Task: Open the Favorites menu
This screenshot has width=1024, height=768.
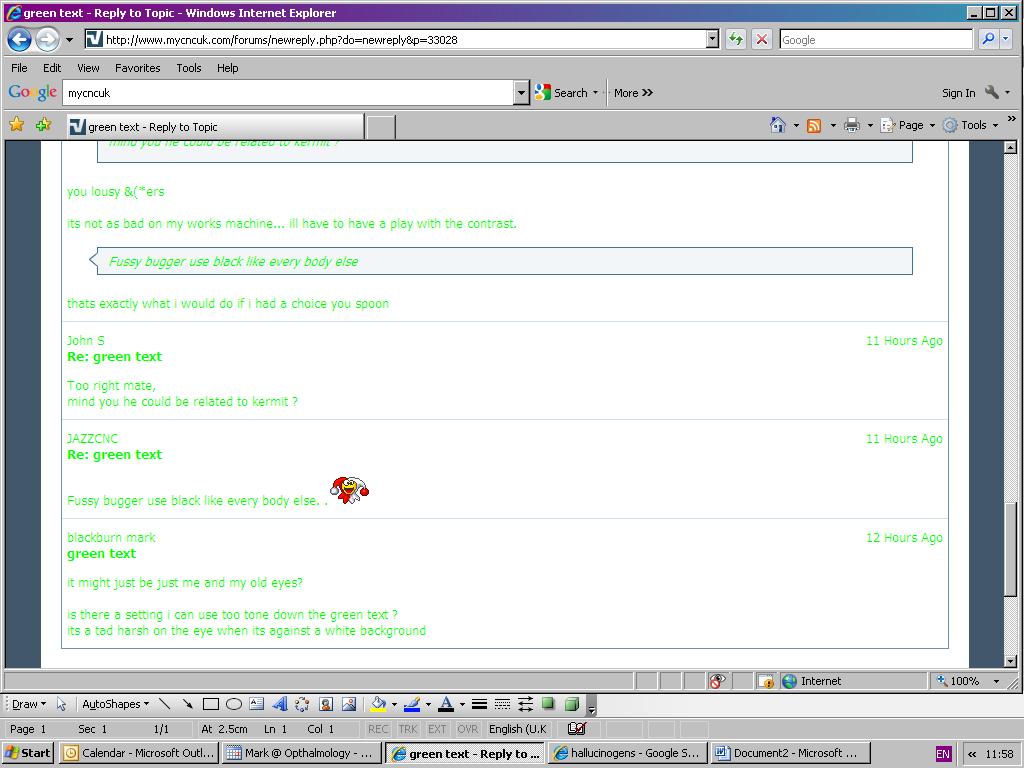Action: (x=137, y=68)
